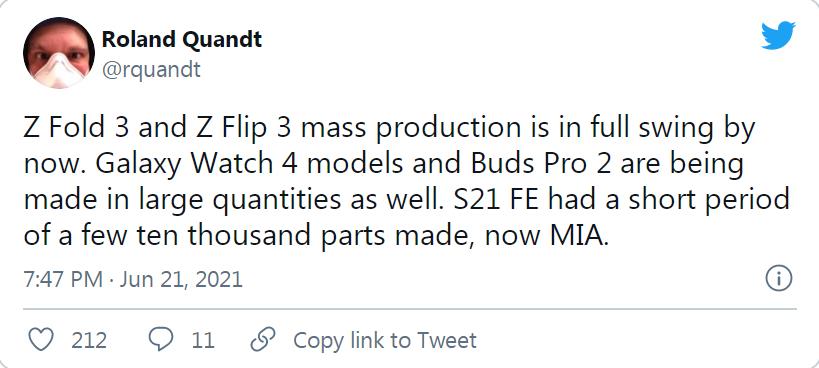Click the 212 likes count

(x=89, y=340)
